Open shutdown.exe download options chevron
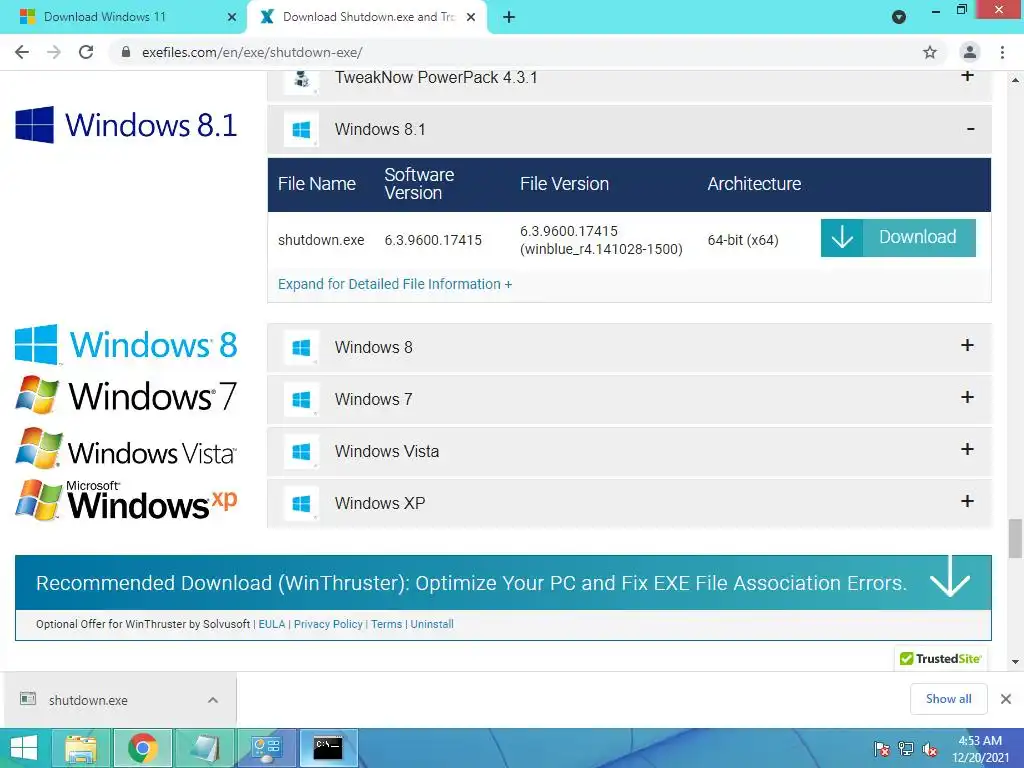This screenshot has height=768, width=1024. pyautogui.click(x=213, y=700)
